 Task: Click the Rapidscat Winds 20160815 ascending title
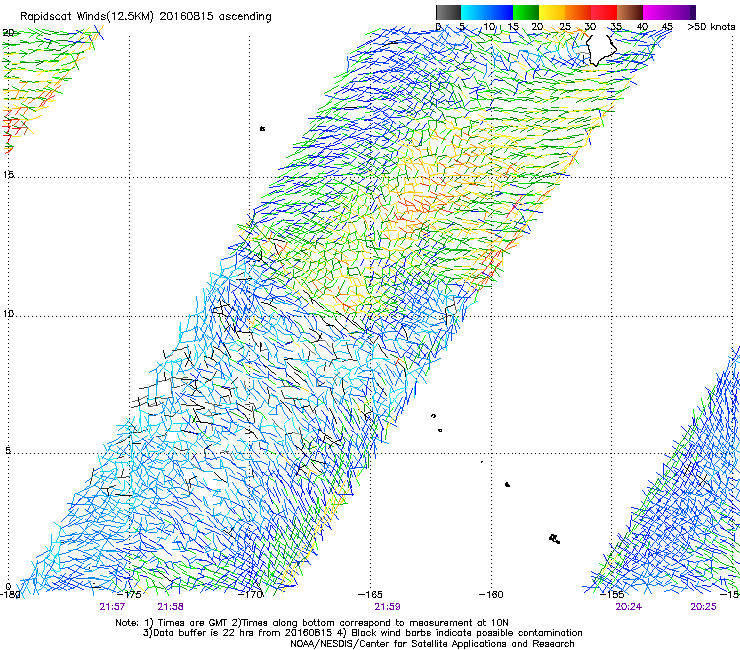(146, 16)
